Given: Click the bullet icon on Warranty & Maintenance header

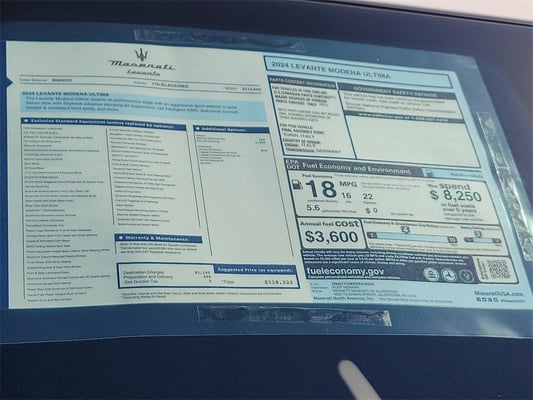Looking at the screenshot, I should pos(121,237).
